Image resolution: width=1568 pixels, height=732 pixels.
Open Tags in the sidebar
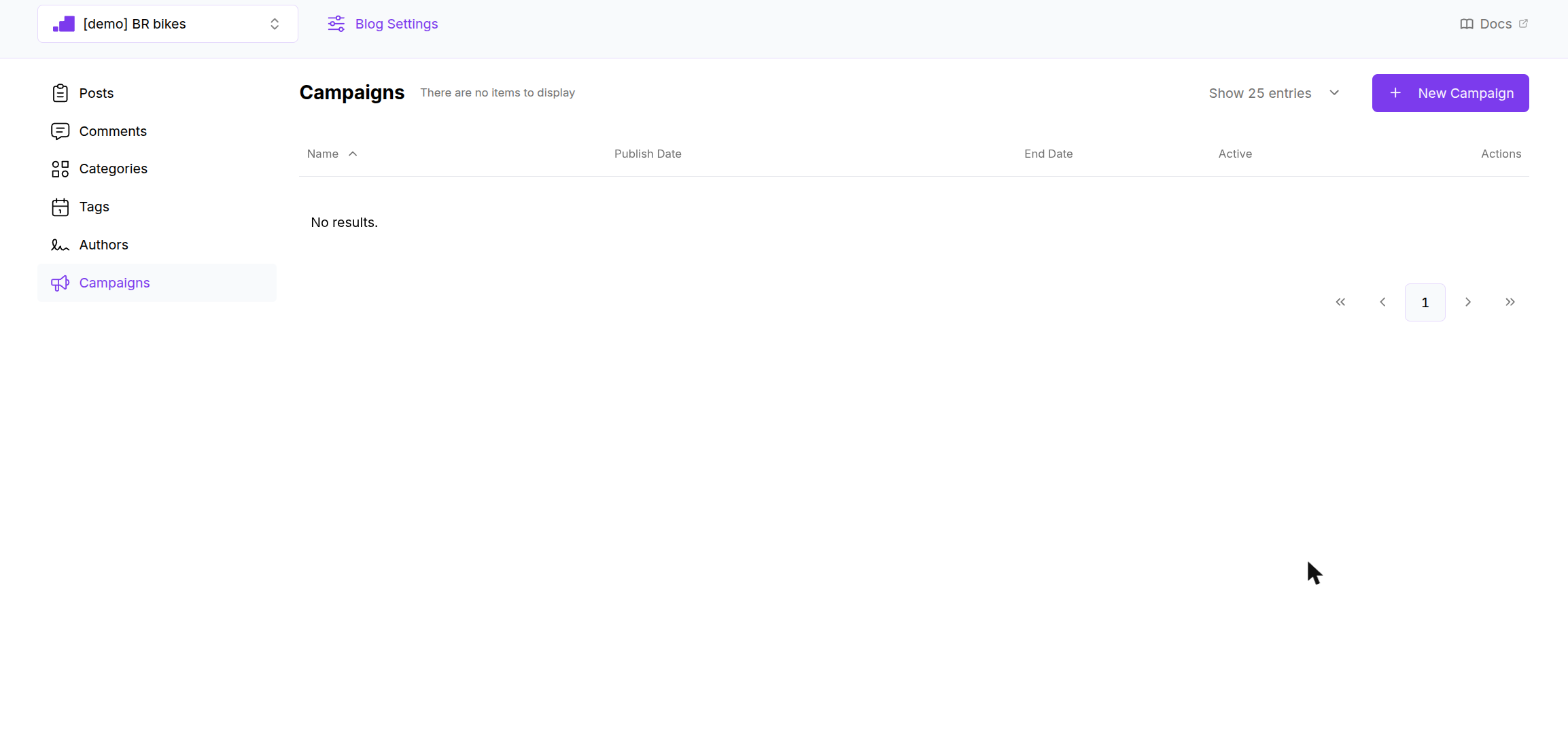(157, 207)
